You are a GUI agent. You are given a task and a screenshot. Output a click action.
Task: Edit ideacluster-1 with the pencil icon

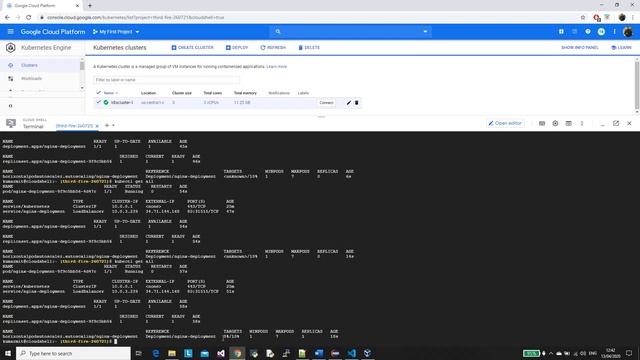point(349,103)
